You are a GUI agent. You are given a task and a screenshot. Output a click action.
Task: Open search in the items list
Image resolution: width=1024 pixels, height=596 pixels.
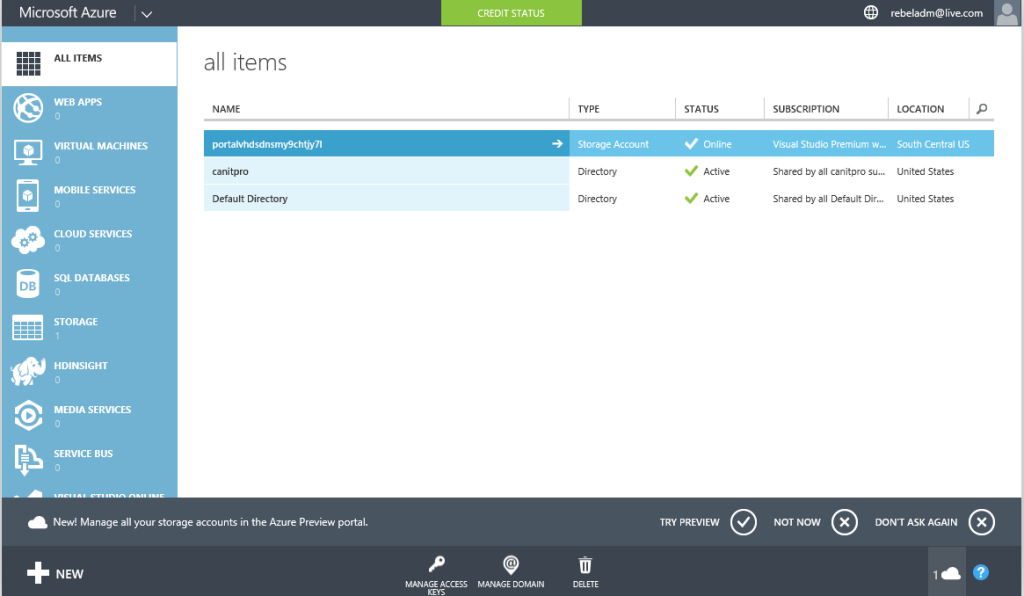point(981,108)
